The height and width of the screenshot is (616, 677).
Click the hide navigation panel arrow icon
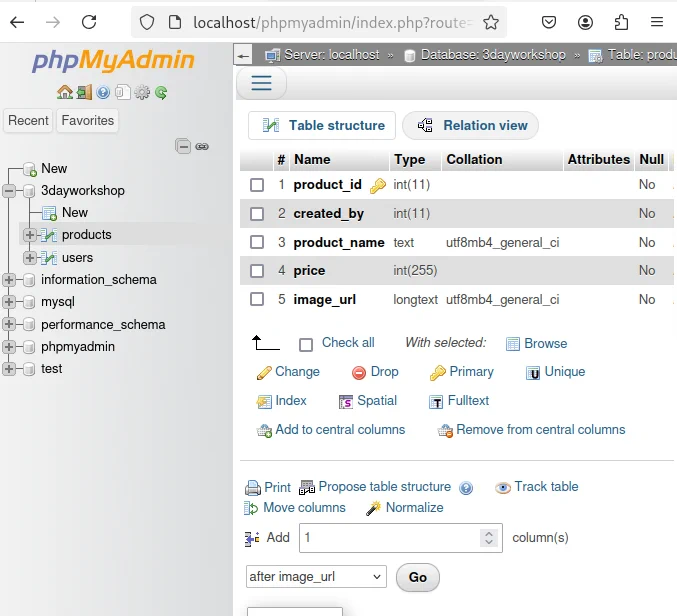point(243,56)
